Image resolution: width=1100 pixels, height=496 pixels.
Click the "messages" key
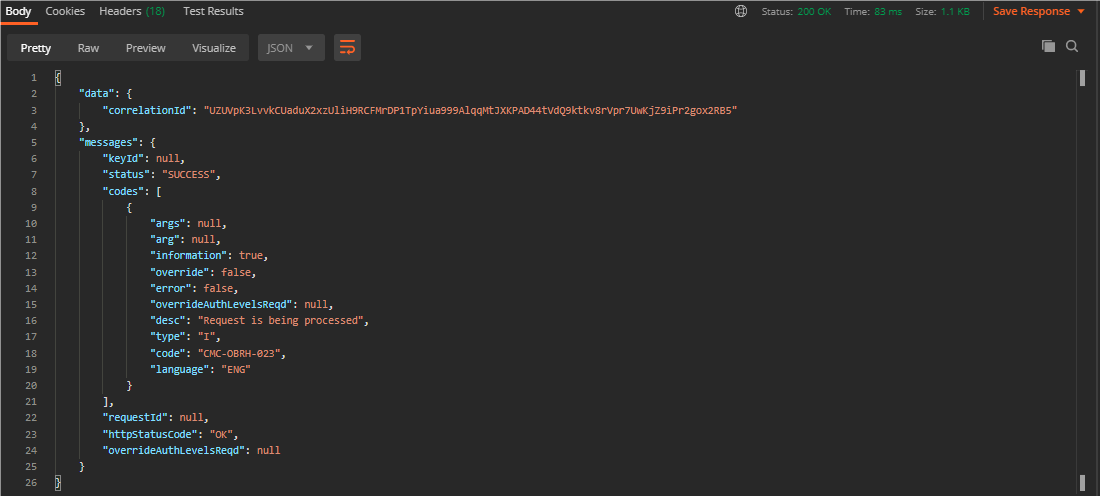[x=109, y=142]
